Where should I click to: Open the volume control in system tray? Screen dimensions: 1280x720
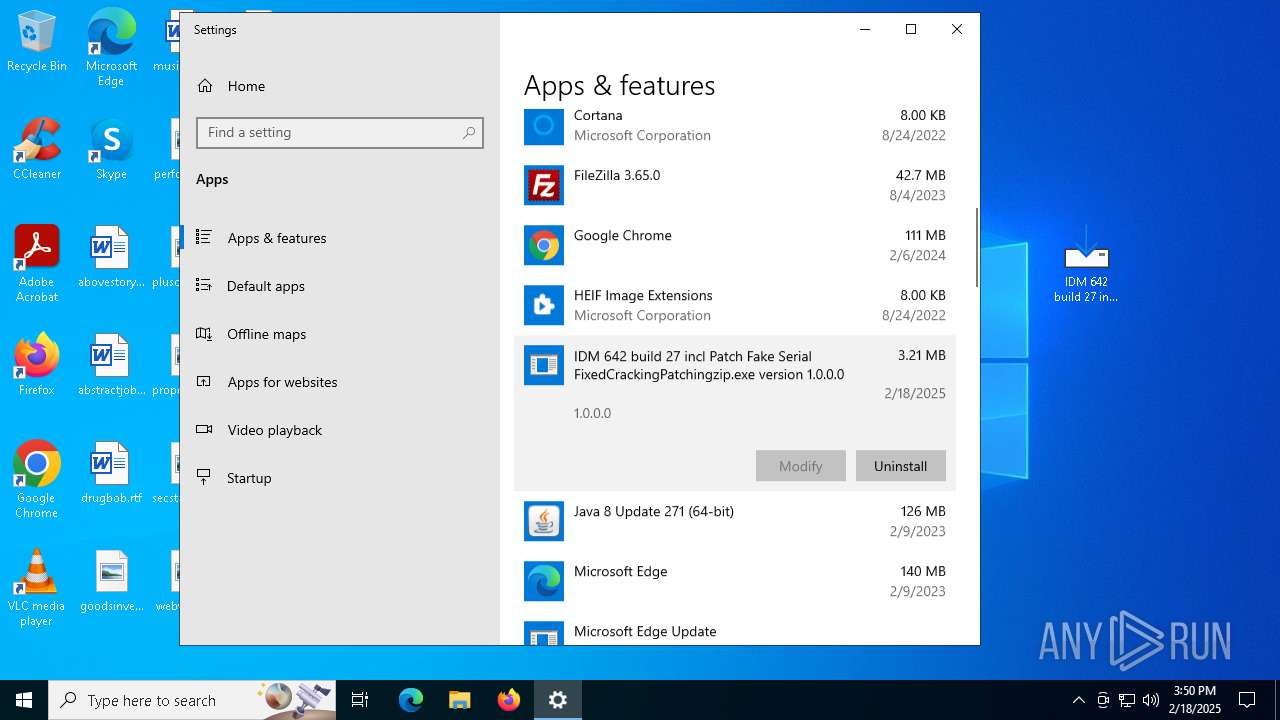click(x=1151, y=700)
